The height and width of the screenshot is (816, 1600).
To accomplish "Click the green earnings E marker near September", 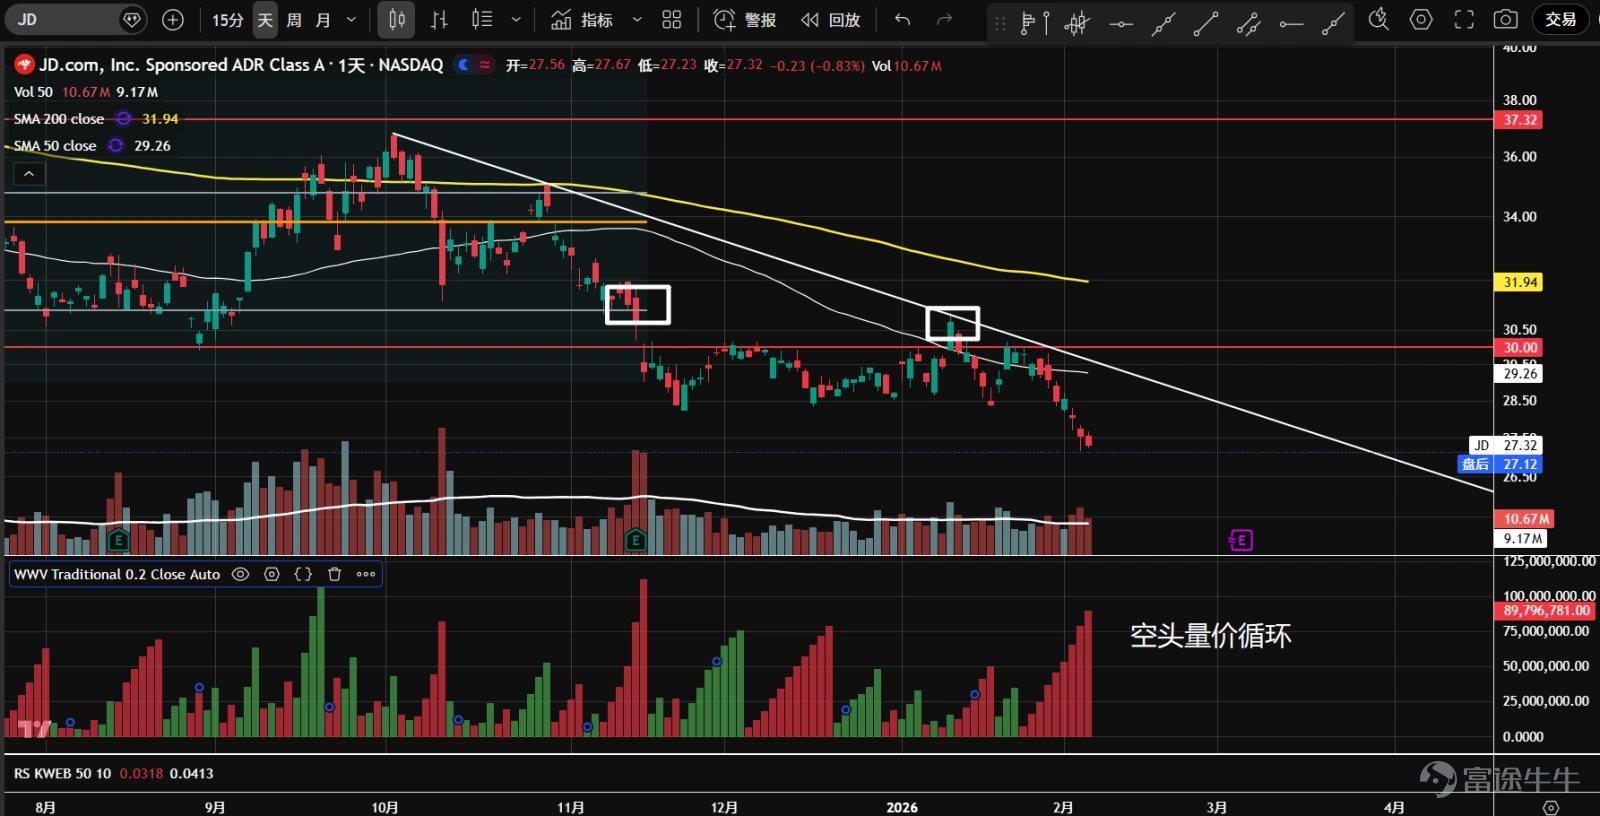I will pos(118,541).
